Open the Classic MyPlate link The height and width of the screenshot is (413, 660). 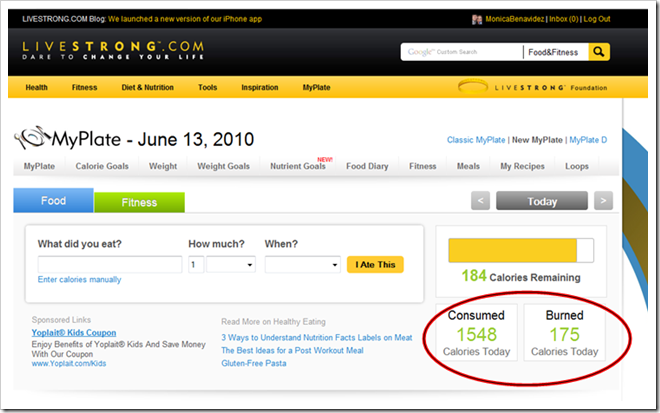tap(476, 140)
